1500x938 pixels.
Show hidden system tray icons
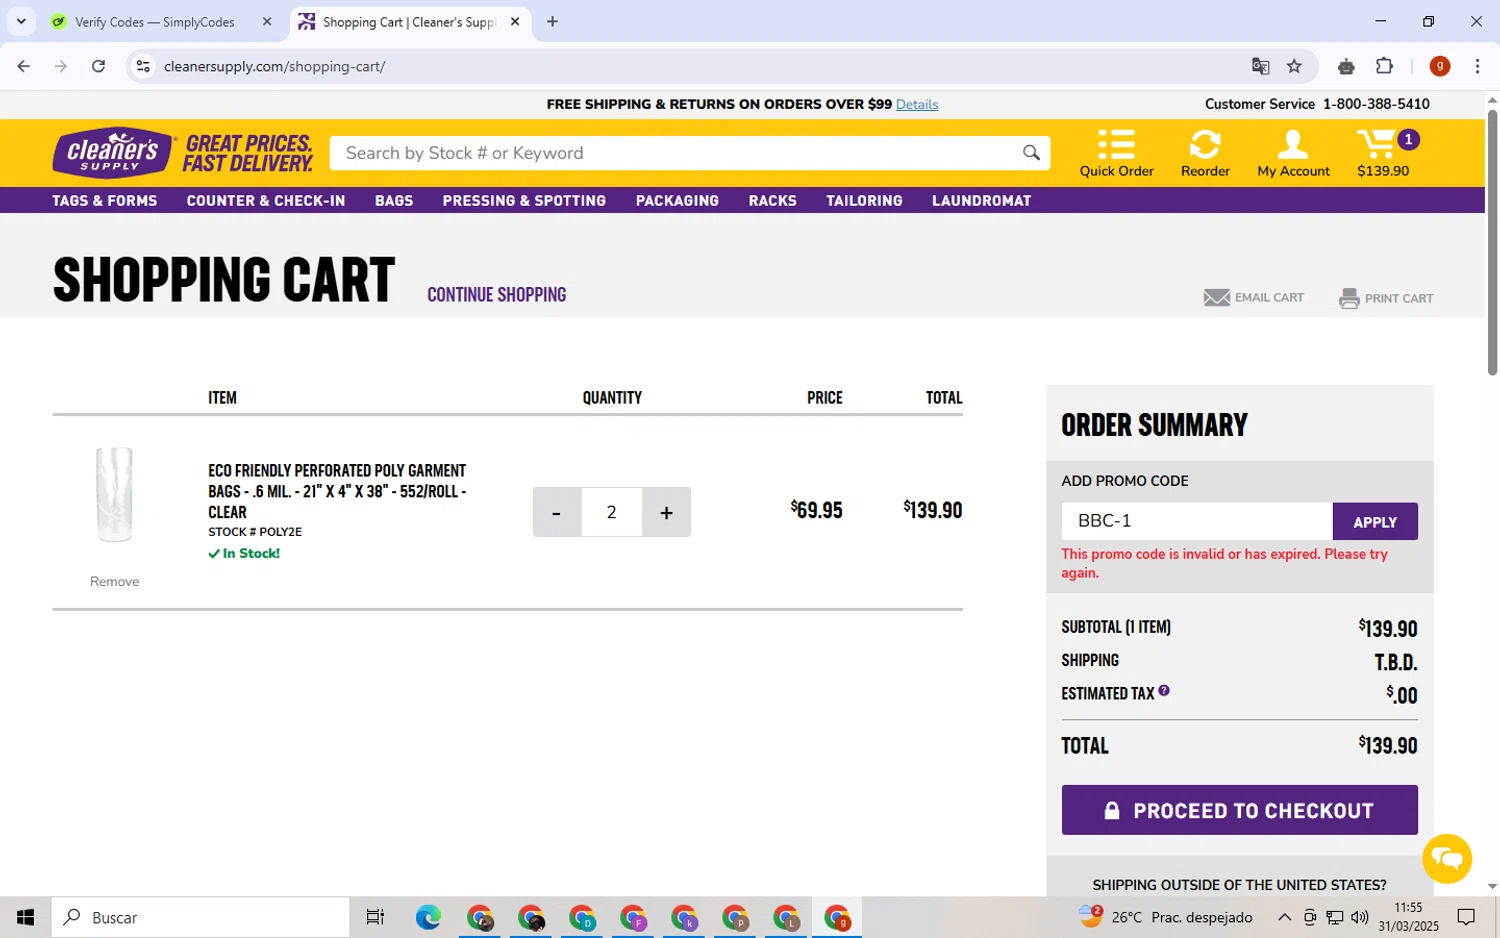click(1284, 917)
